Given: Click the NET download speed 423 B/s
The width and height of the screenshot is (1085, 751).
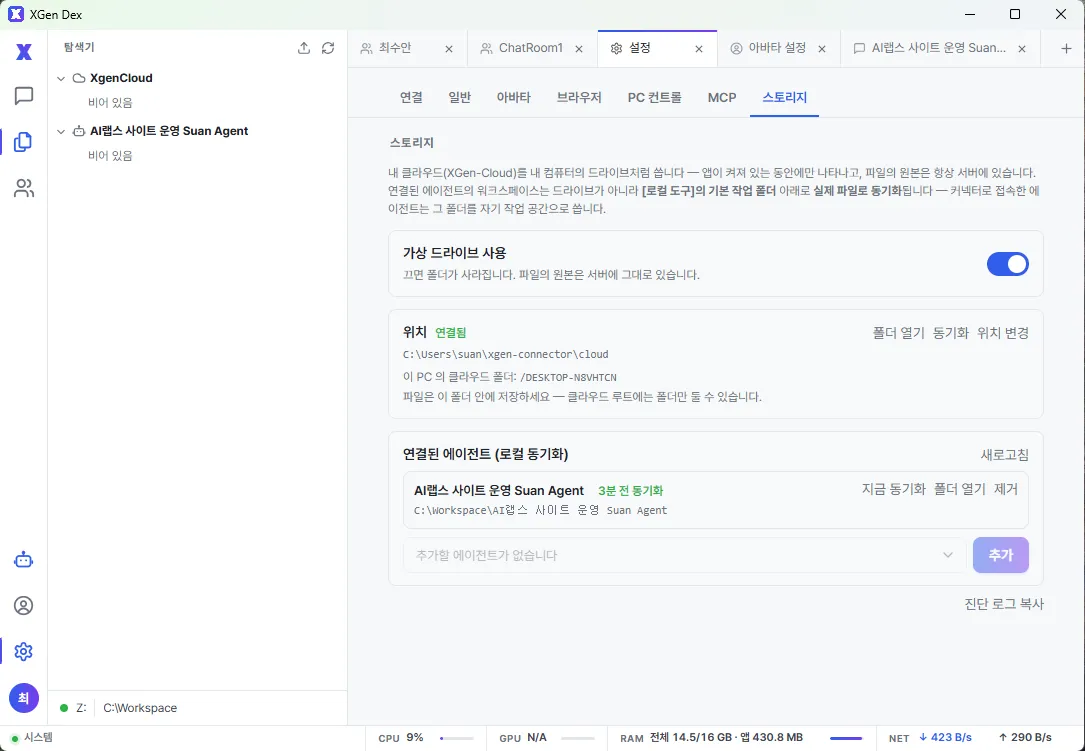Looking at the screenshot, I should [945, 738].
